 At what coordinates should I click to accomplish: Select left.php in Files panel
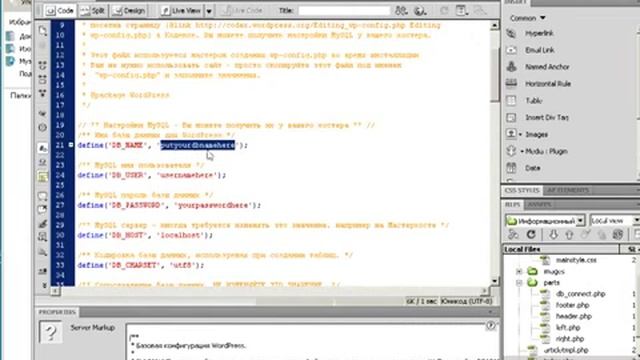click(x=568, y=328)
